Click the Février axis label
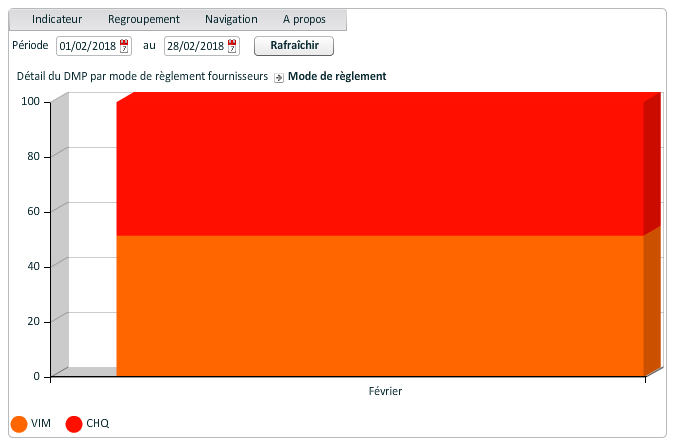The height and width of the screenshot is (446, 674). pos(385,391)
